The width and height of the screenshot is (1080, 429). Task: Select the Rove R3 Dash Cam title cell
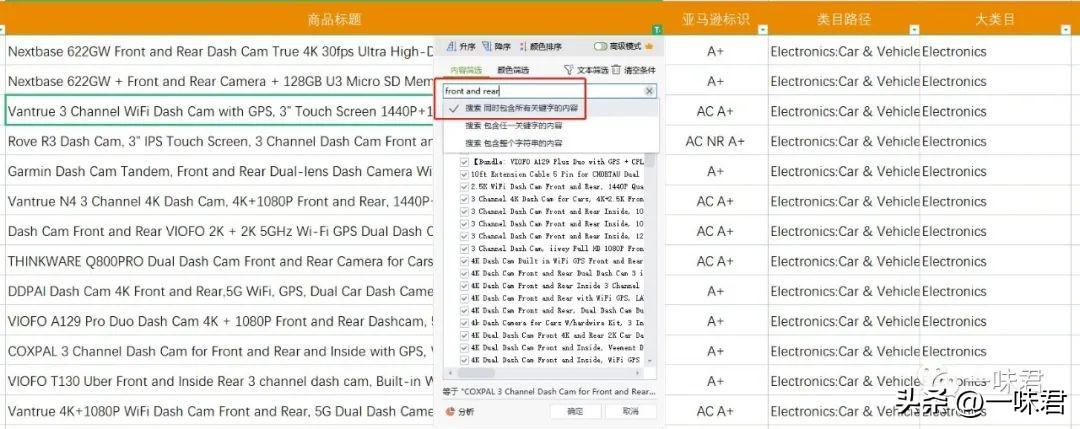220,141
